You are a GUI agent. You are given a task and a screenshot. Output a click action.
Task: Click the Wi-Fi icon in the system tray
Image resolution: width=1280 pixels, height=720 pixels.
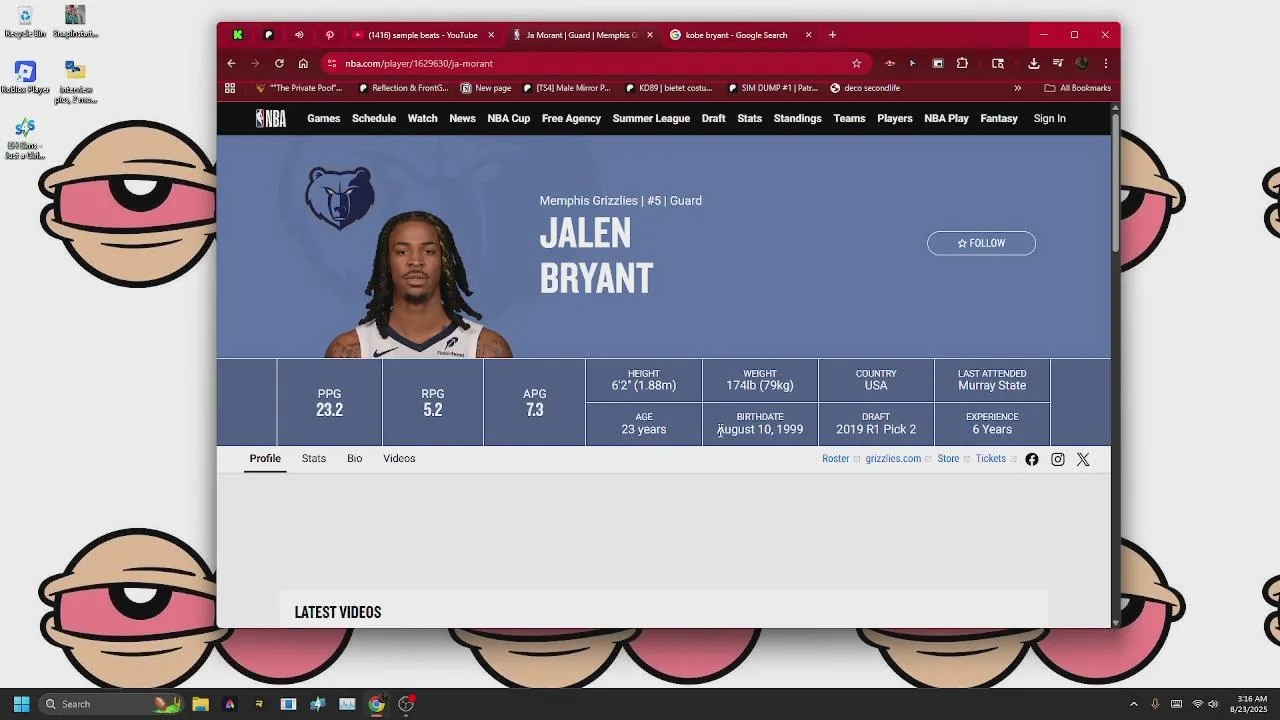click(x=1197, y=704)
